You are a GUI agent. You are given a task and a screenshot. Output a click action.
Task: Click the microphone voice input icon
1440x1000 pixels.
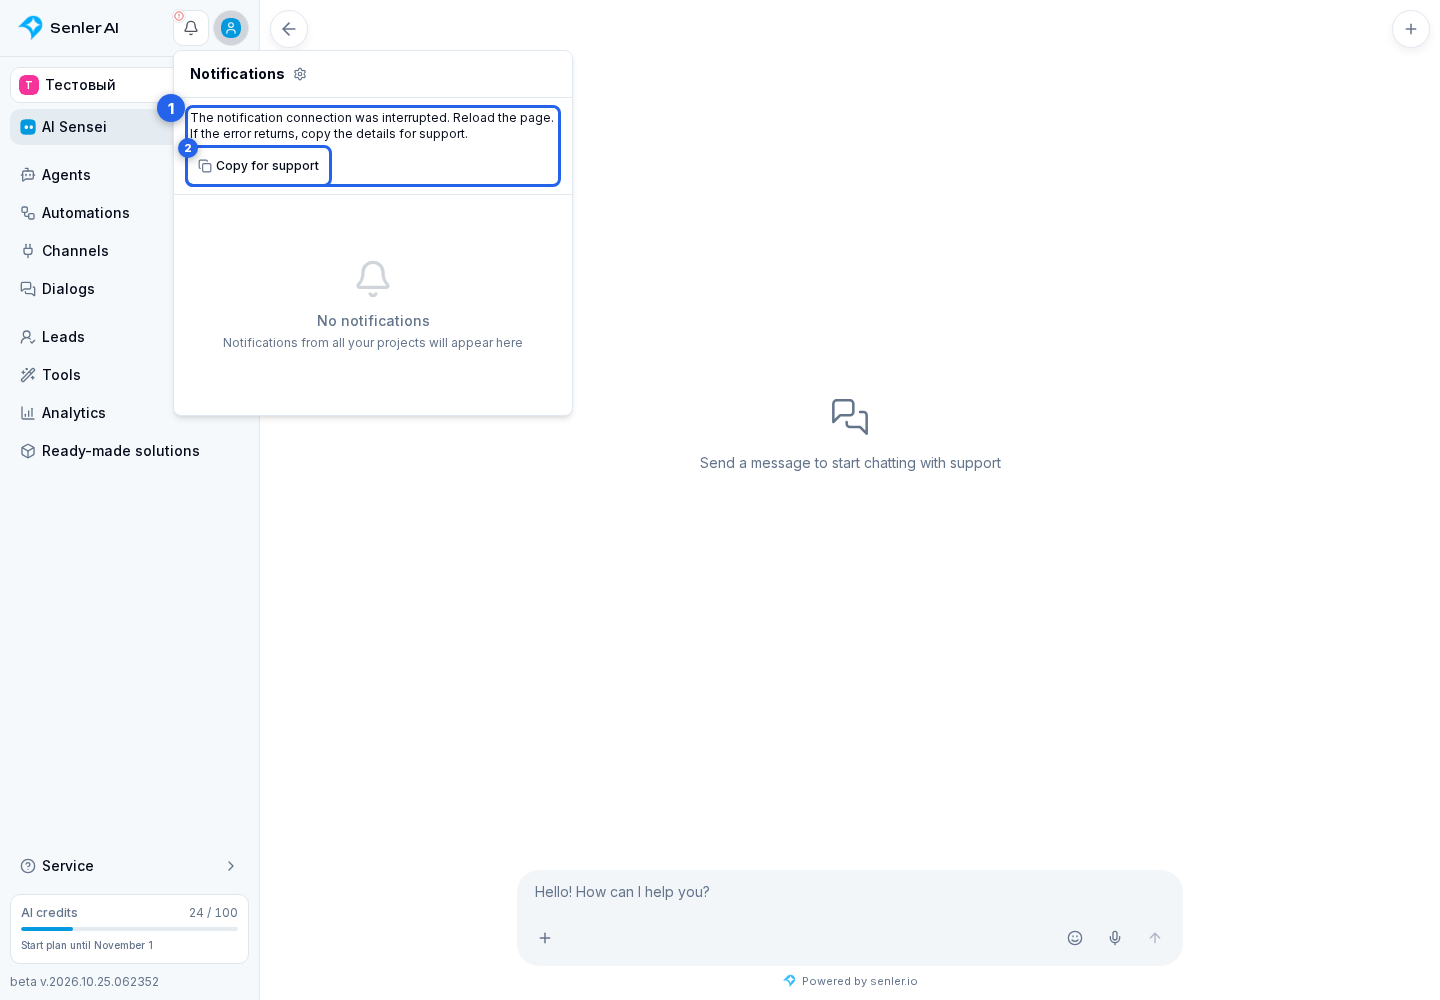pos(1115,938)
